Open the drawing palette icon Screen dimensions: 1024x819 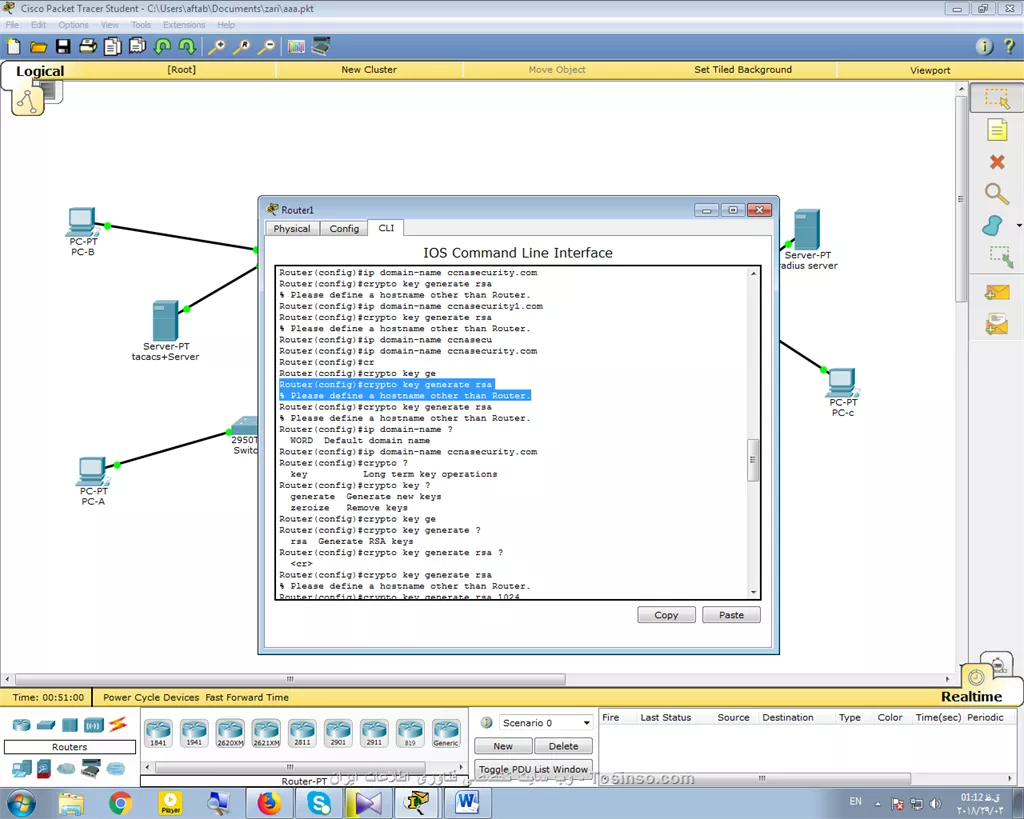click(296, 46)
